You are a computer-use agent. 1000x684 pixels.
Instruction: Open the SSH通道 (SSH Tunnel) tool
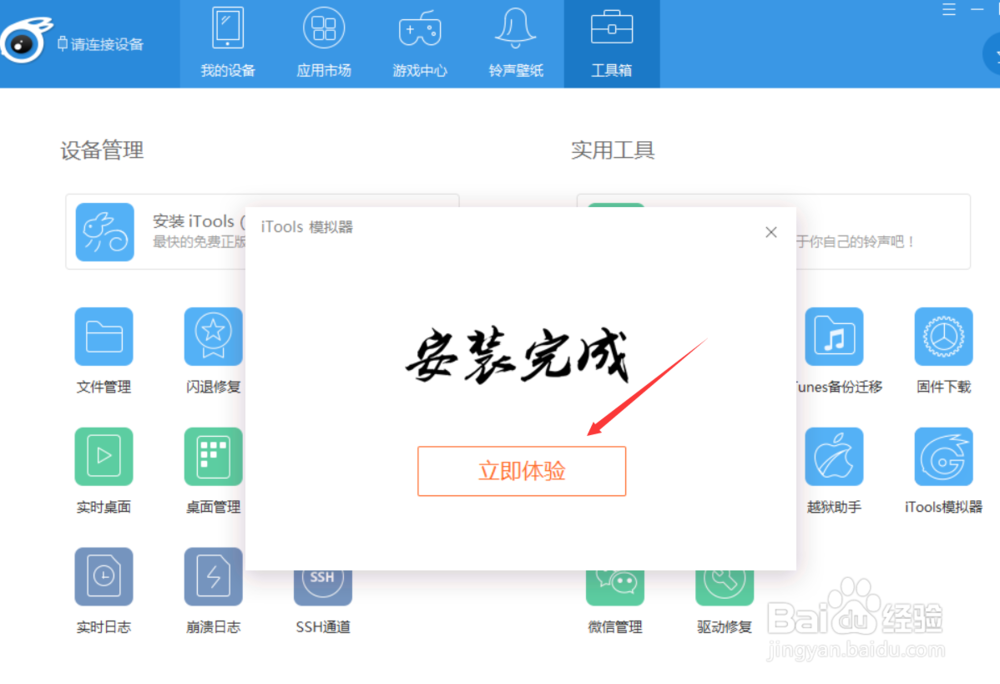click(322, 591)
